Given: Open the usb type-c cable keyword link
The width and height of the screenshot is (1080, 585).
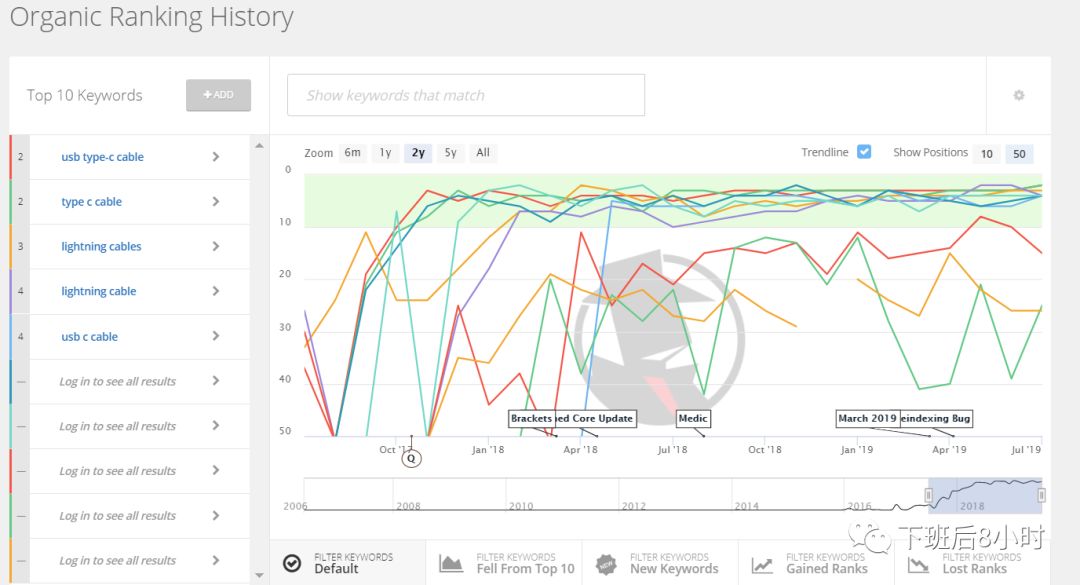Looking at the screenshot, I should [x=103, y=156].
